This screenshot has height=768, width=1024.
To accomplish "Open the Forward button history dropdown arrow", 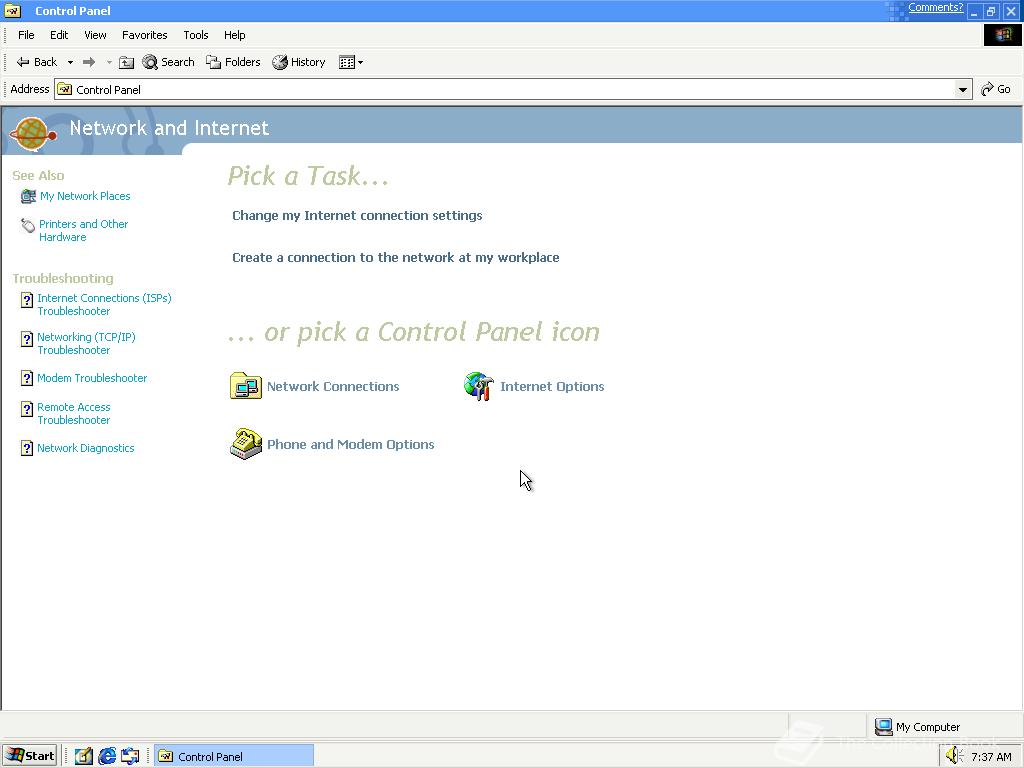I will [109, 62].
